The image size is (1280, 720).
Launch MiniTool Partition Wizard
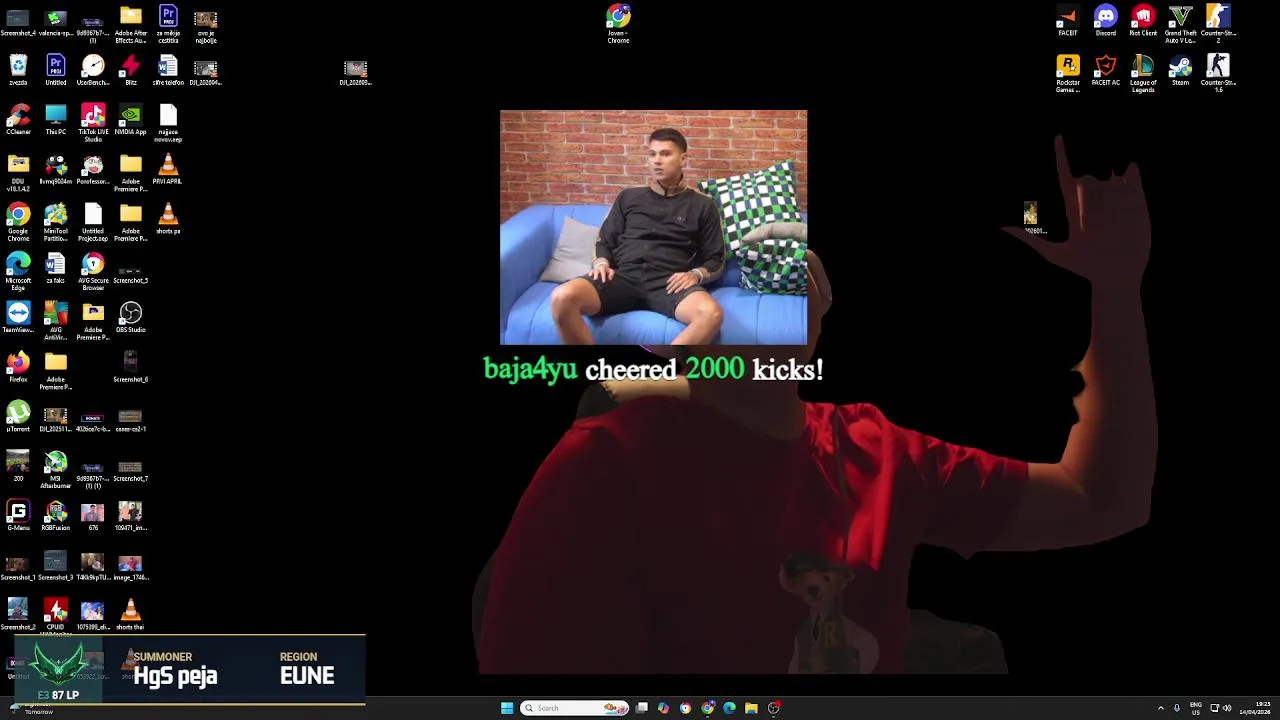(x=56, y=221)
